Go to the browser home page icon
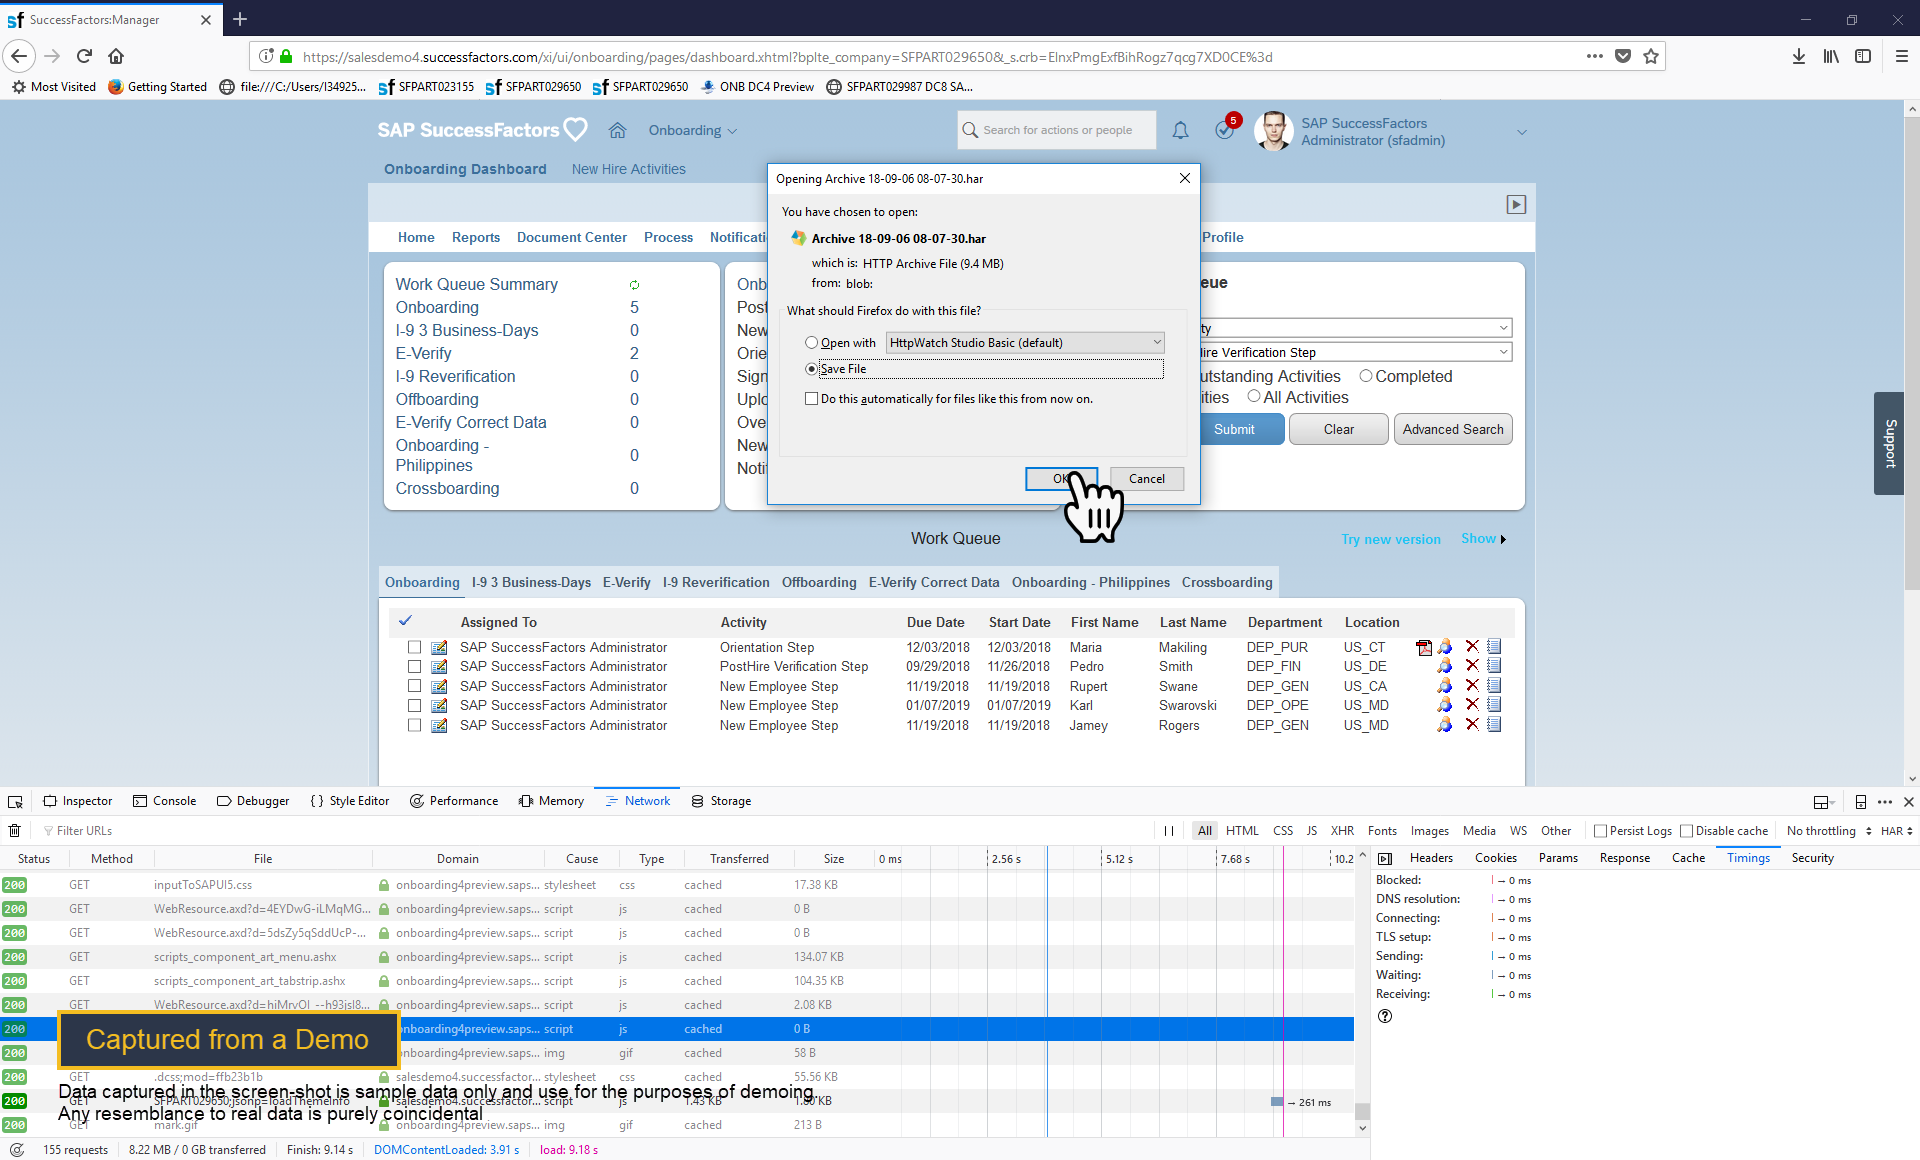The width and height of the screenshot is (1920, 1160). pos(116,56)
